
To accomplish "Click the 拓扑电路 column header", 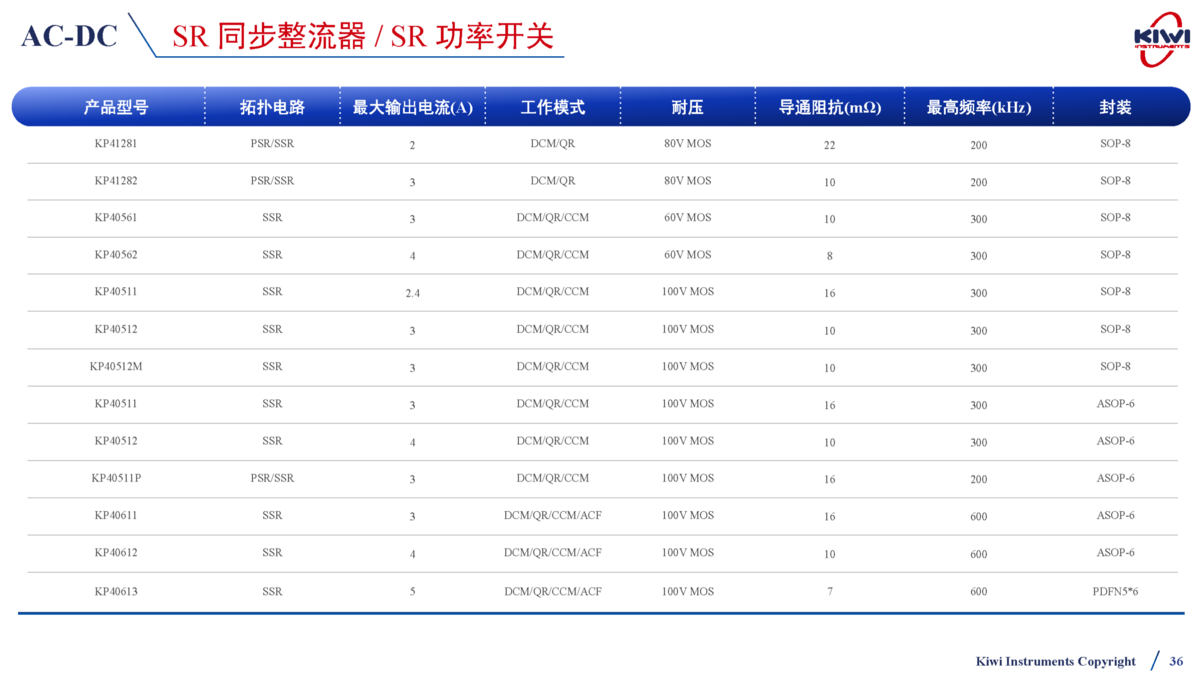I will (x=272, y=107).
